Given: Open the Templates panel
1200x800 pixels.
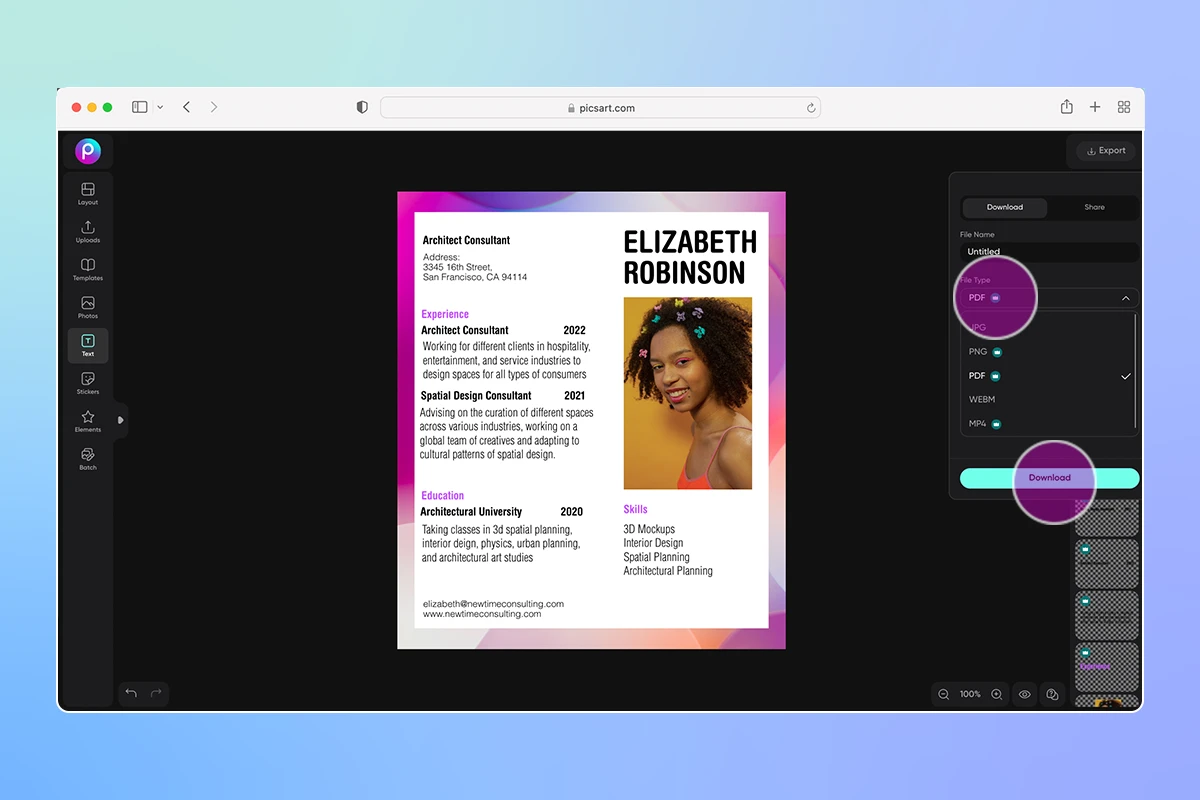Looking at the screenshot, I should coord(87,269).
